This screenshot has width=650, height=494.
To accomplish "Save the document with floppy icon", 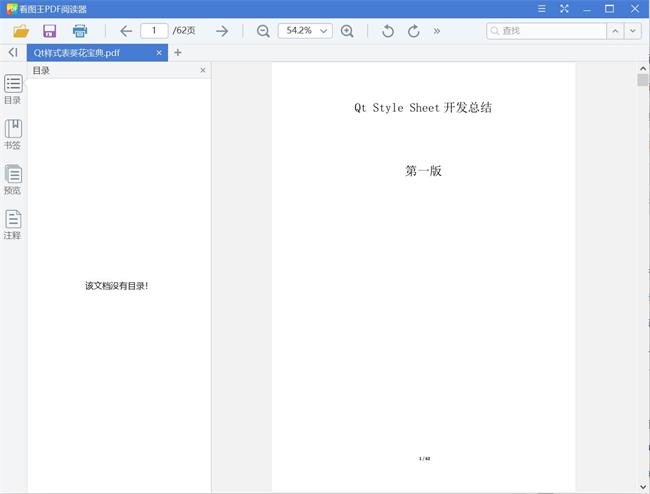I will (50, 31).
